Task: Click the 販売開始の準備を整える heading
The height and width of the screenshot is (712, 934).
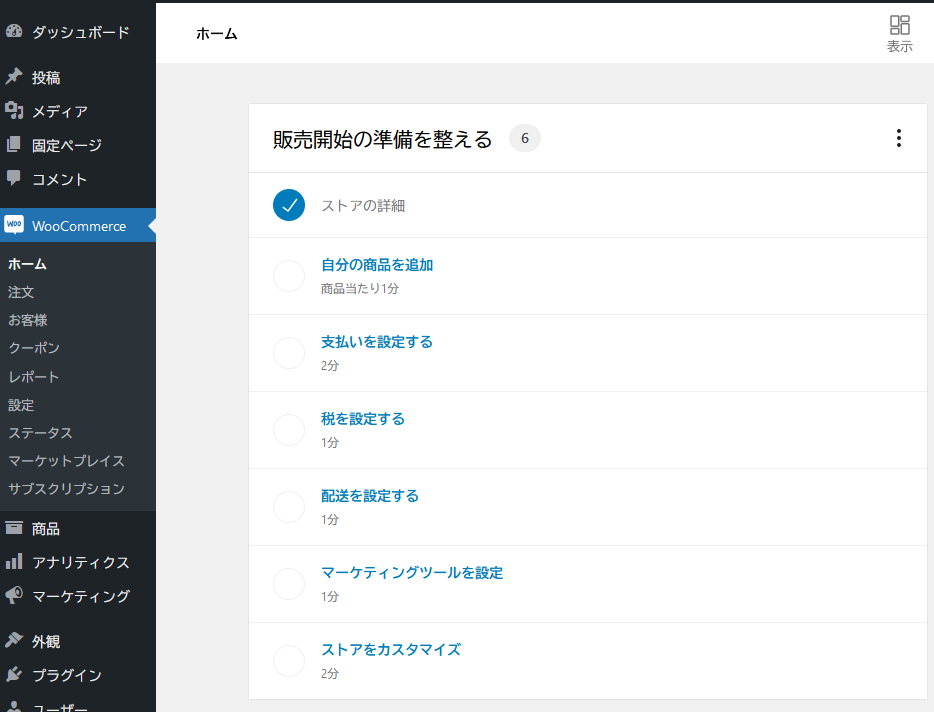Action: [382, 139]
